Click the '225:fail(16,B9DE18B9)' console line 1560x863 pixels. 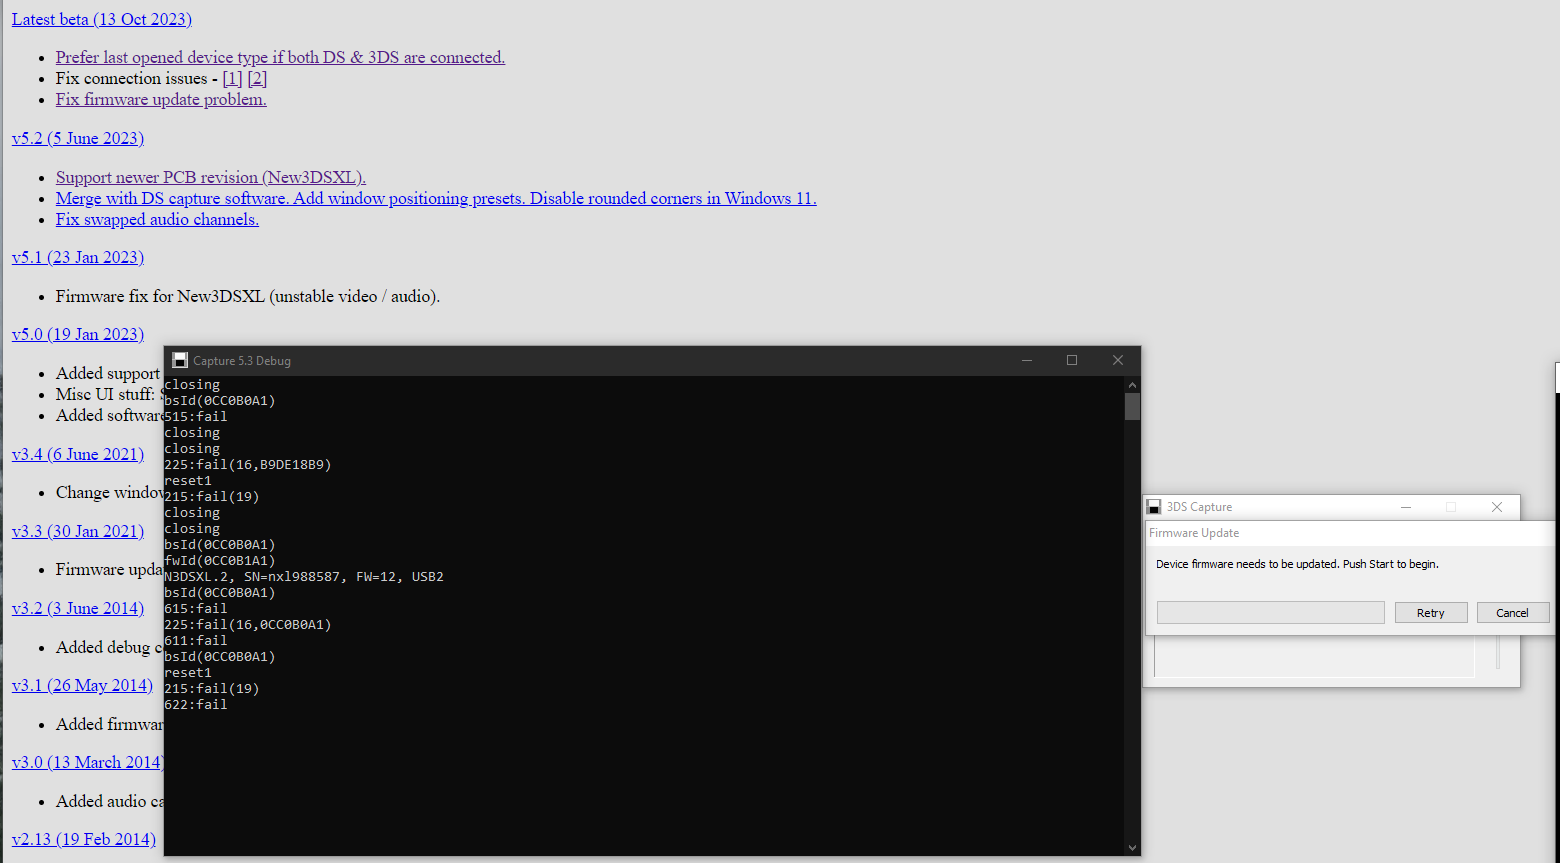(248, 465)
